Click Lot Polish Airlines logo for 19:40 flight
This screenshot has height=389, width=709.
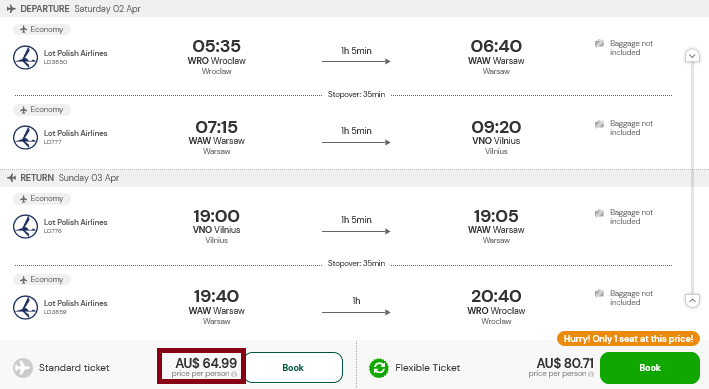click(25, 307)
